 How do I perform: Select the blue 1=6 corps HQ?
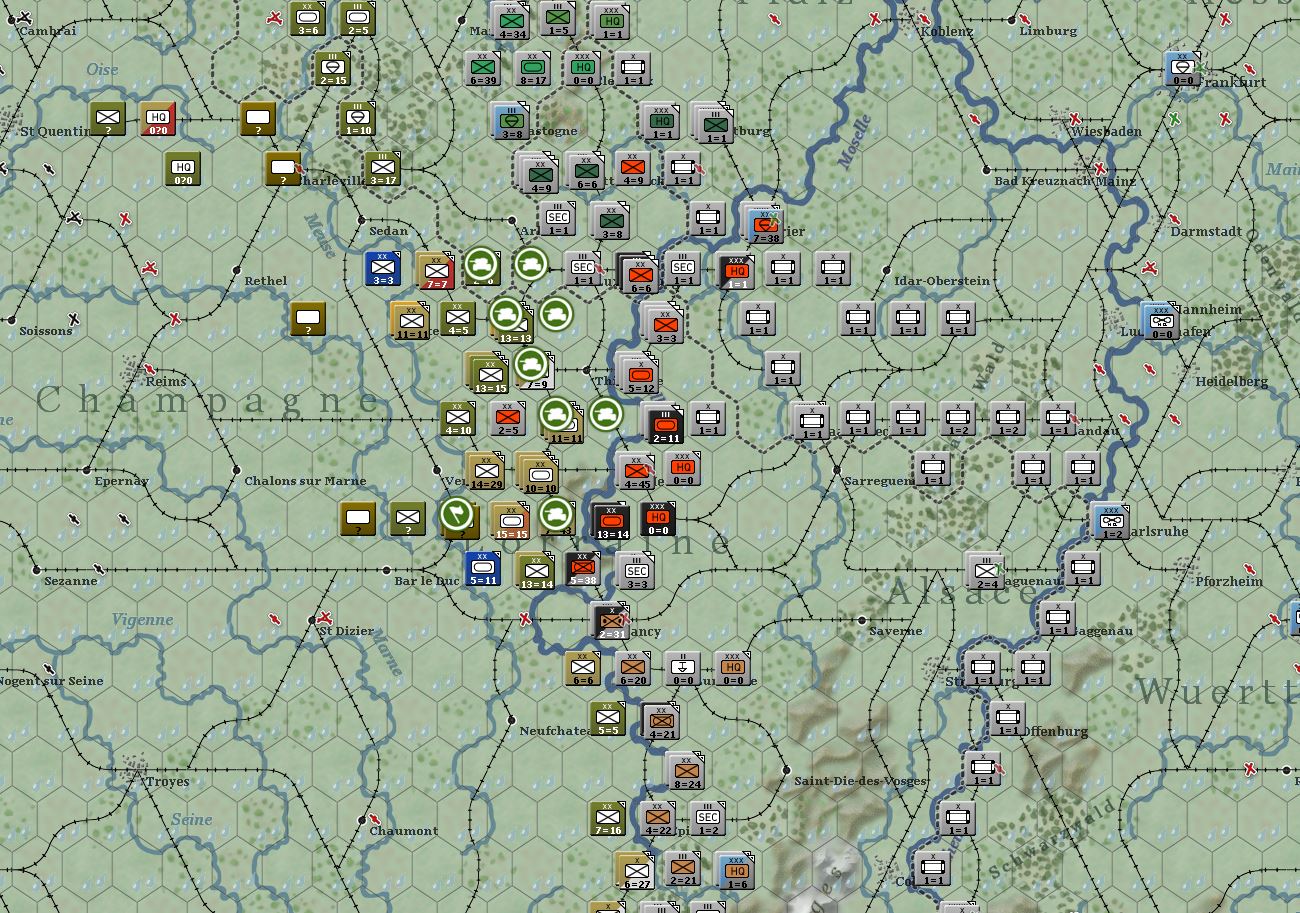736,871
